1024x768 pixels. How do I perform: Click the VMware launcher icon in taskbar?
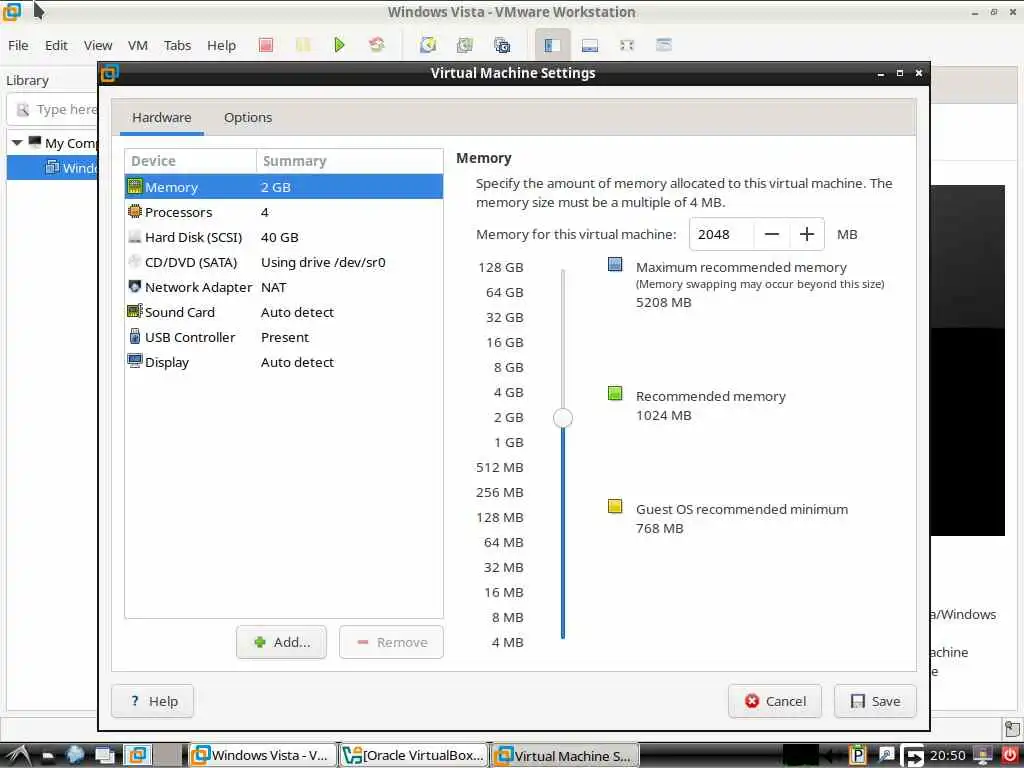point(138,756)
